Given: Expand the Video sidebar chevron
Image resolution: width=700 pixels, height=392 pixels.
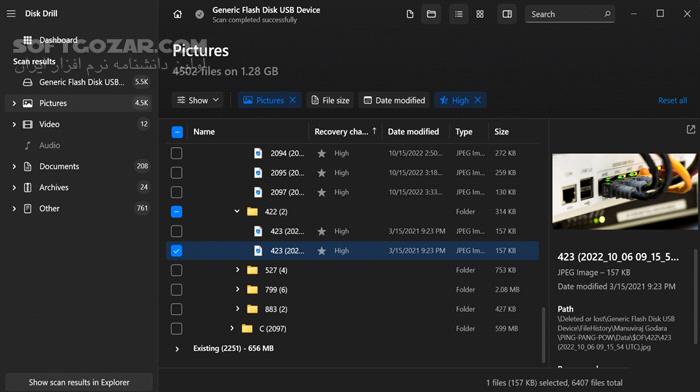Looking at the screenshot, I should tap(14, 124).
